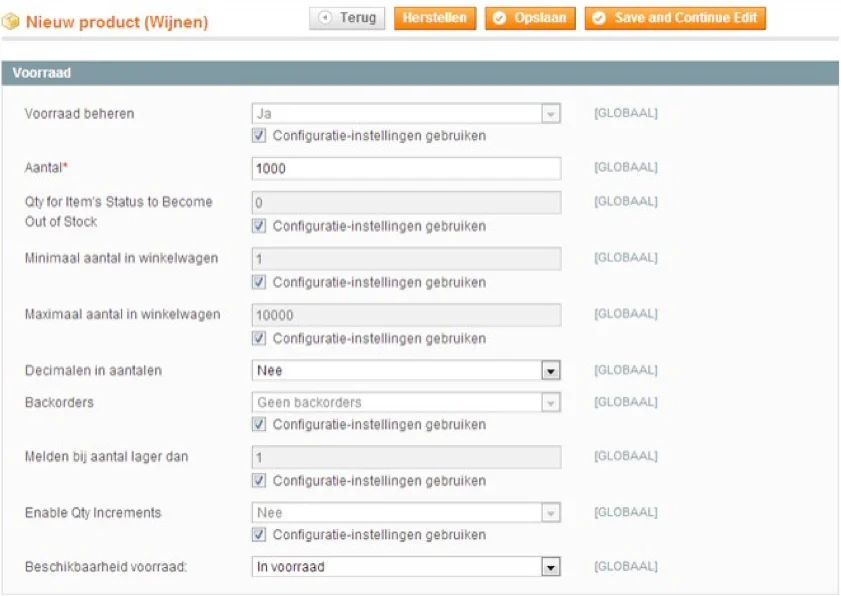Viewport: 841px width, 596px height.
Task: Click the Maximaal aantal field showing 10000
Action: click(406, 315)
